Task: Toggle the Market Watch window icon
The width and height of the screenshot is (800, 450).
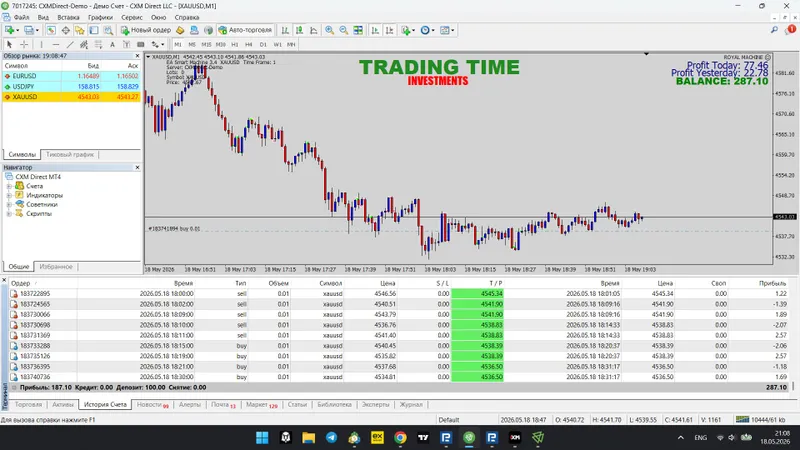Action: click(x=51, y=31)
